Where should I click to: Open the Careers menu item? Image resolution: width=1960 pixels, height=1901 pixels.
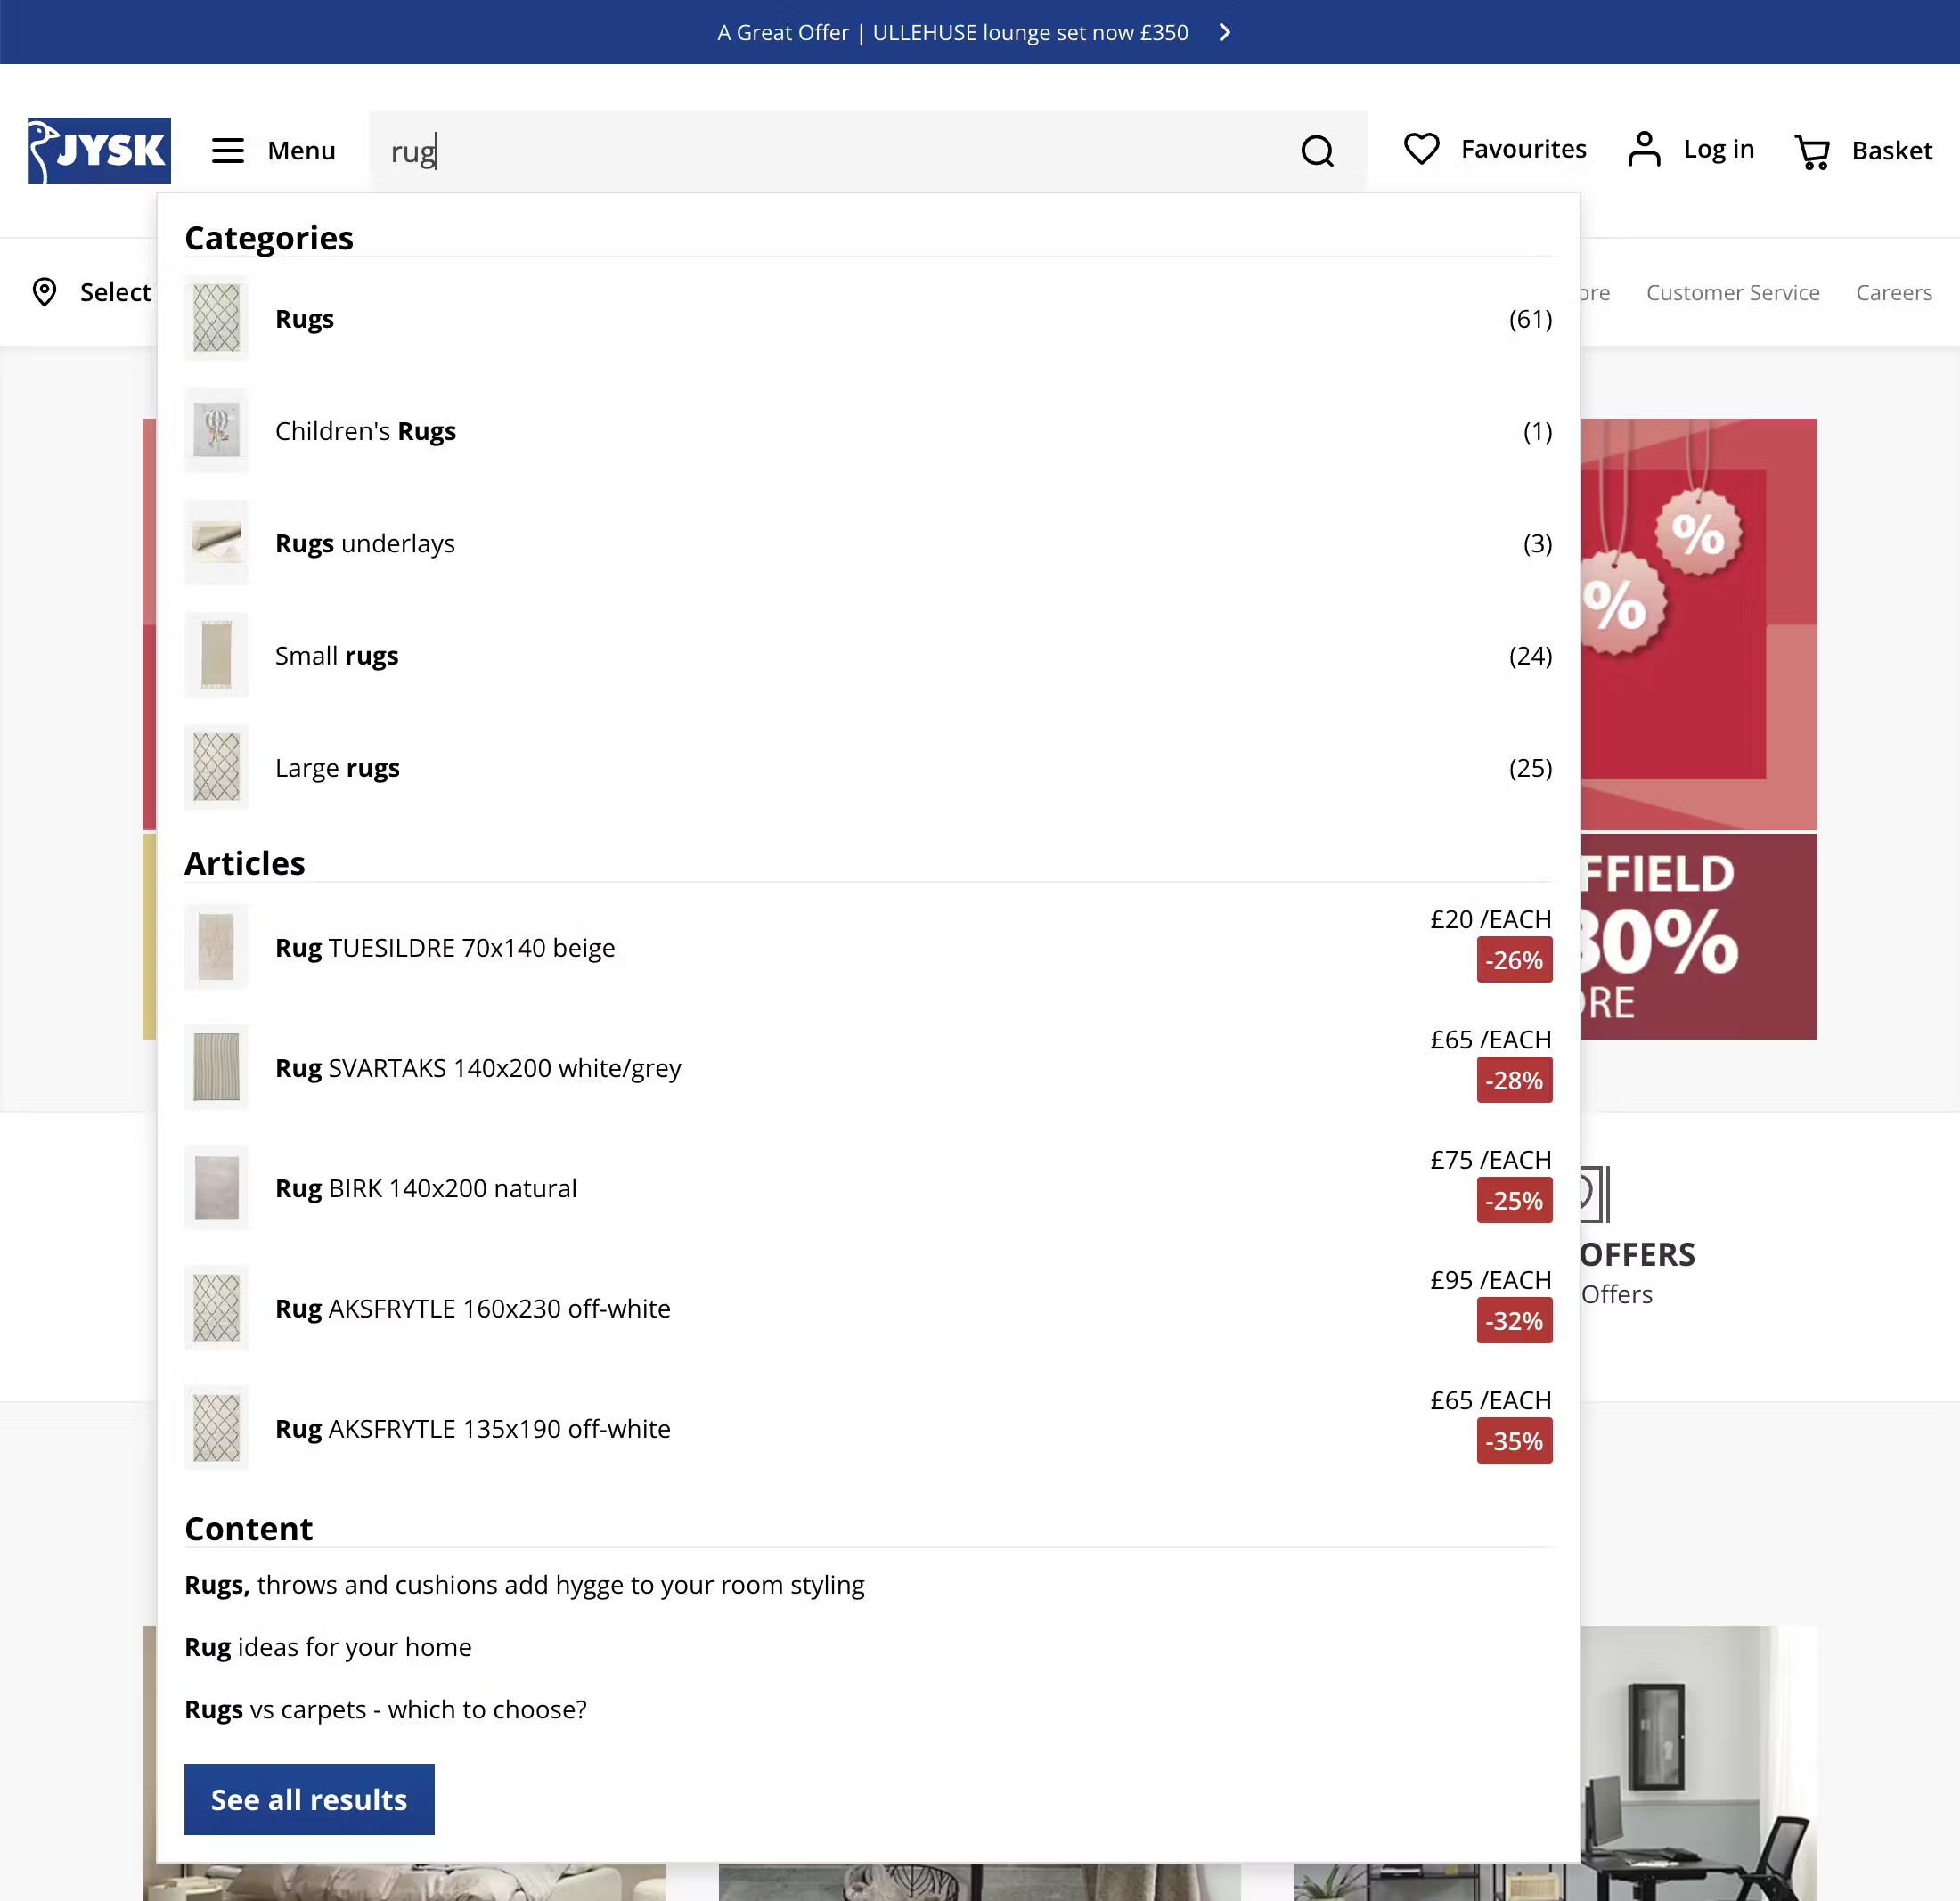(1894, 292)
